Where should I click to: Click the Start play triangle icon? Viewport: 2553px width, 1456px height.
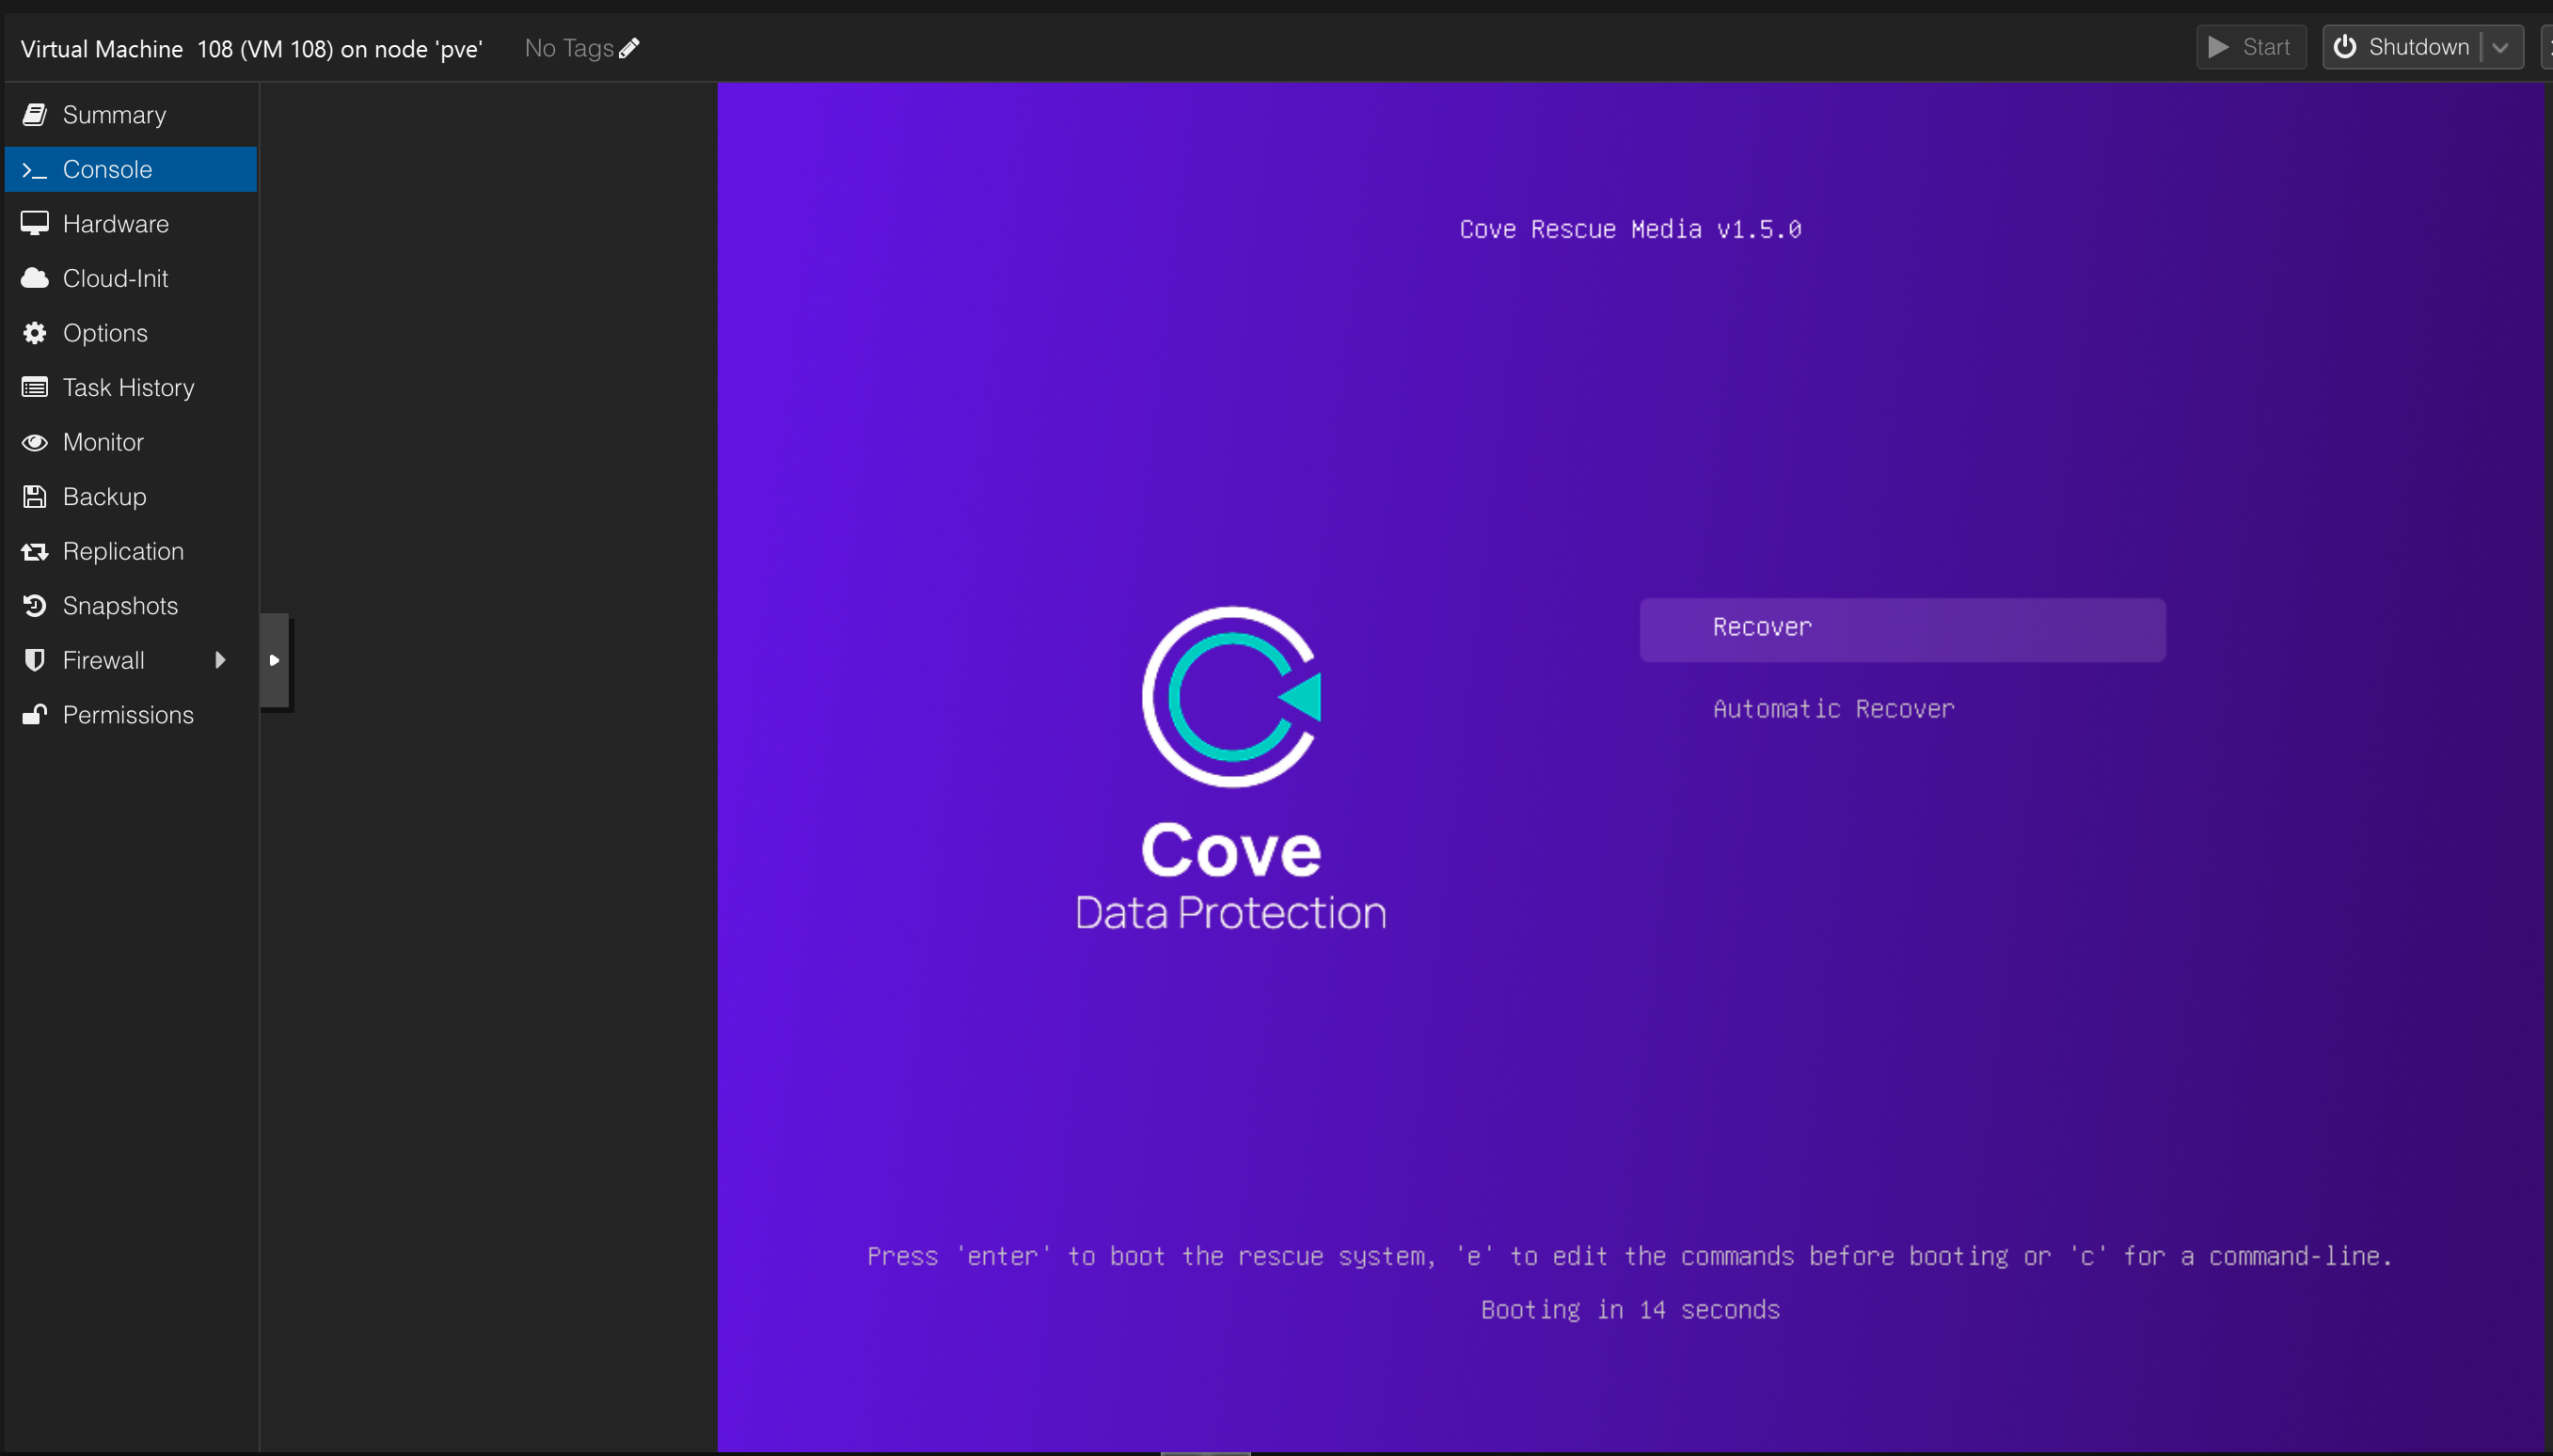tap(2218, 47)
